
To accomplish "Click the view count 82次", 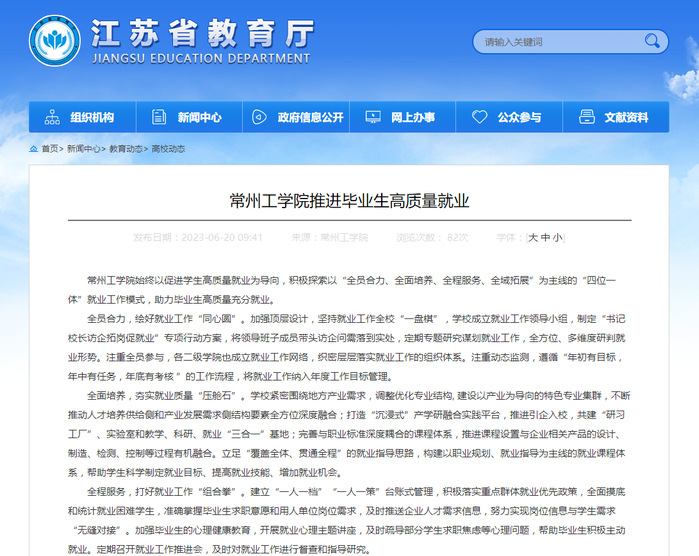I will [x=457, y=238].
